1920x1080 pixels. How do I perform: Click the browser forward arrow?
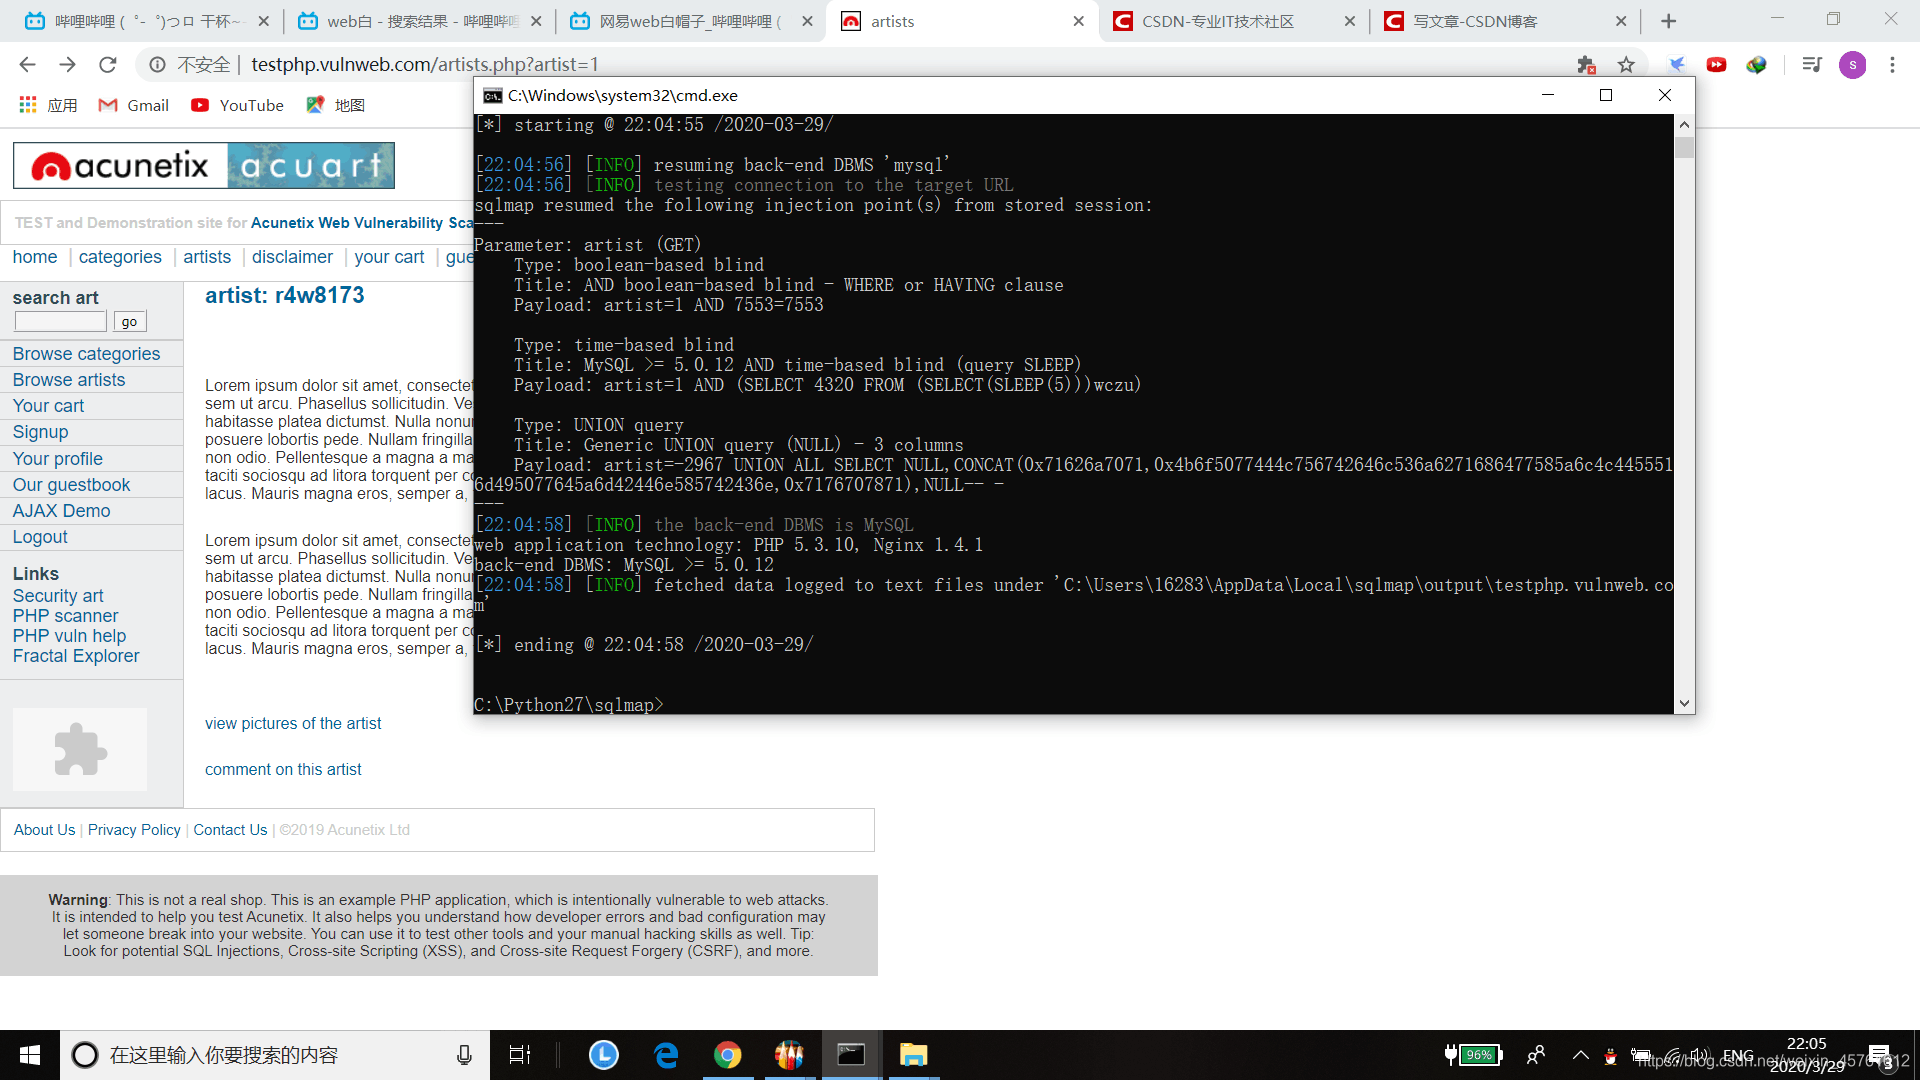point(67,65)
